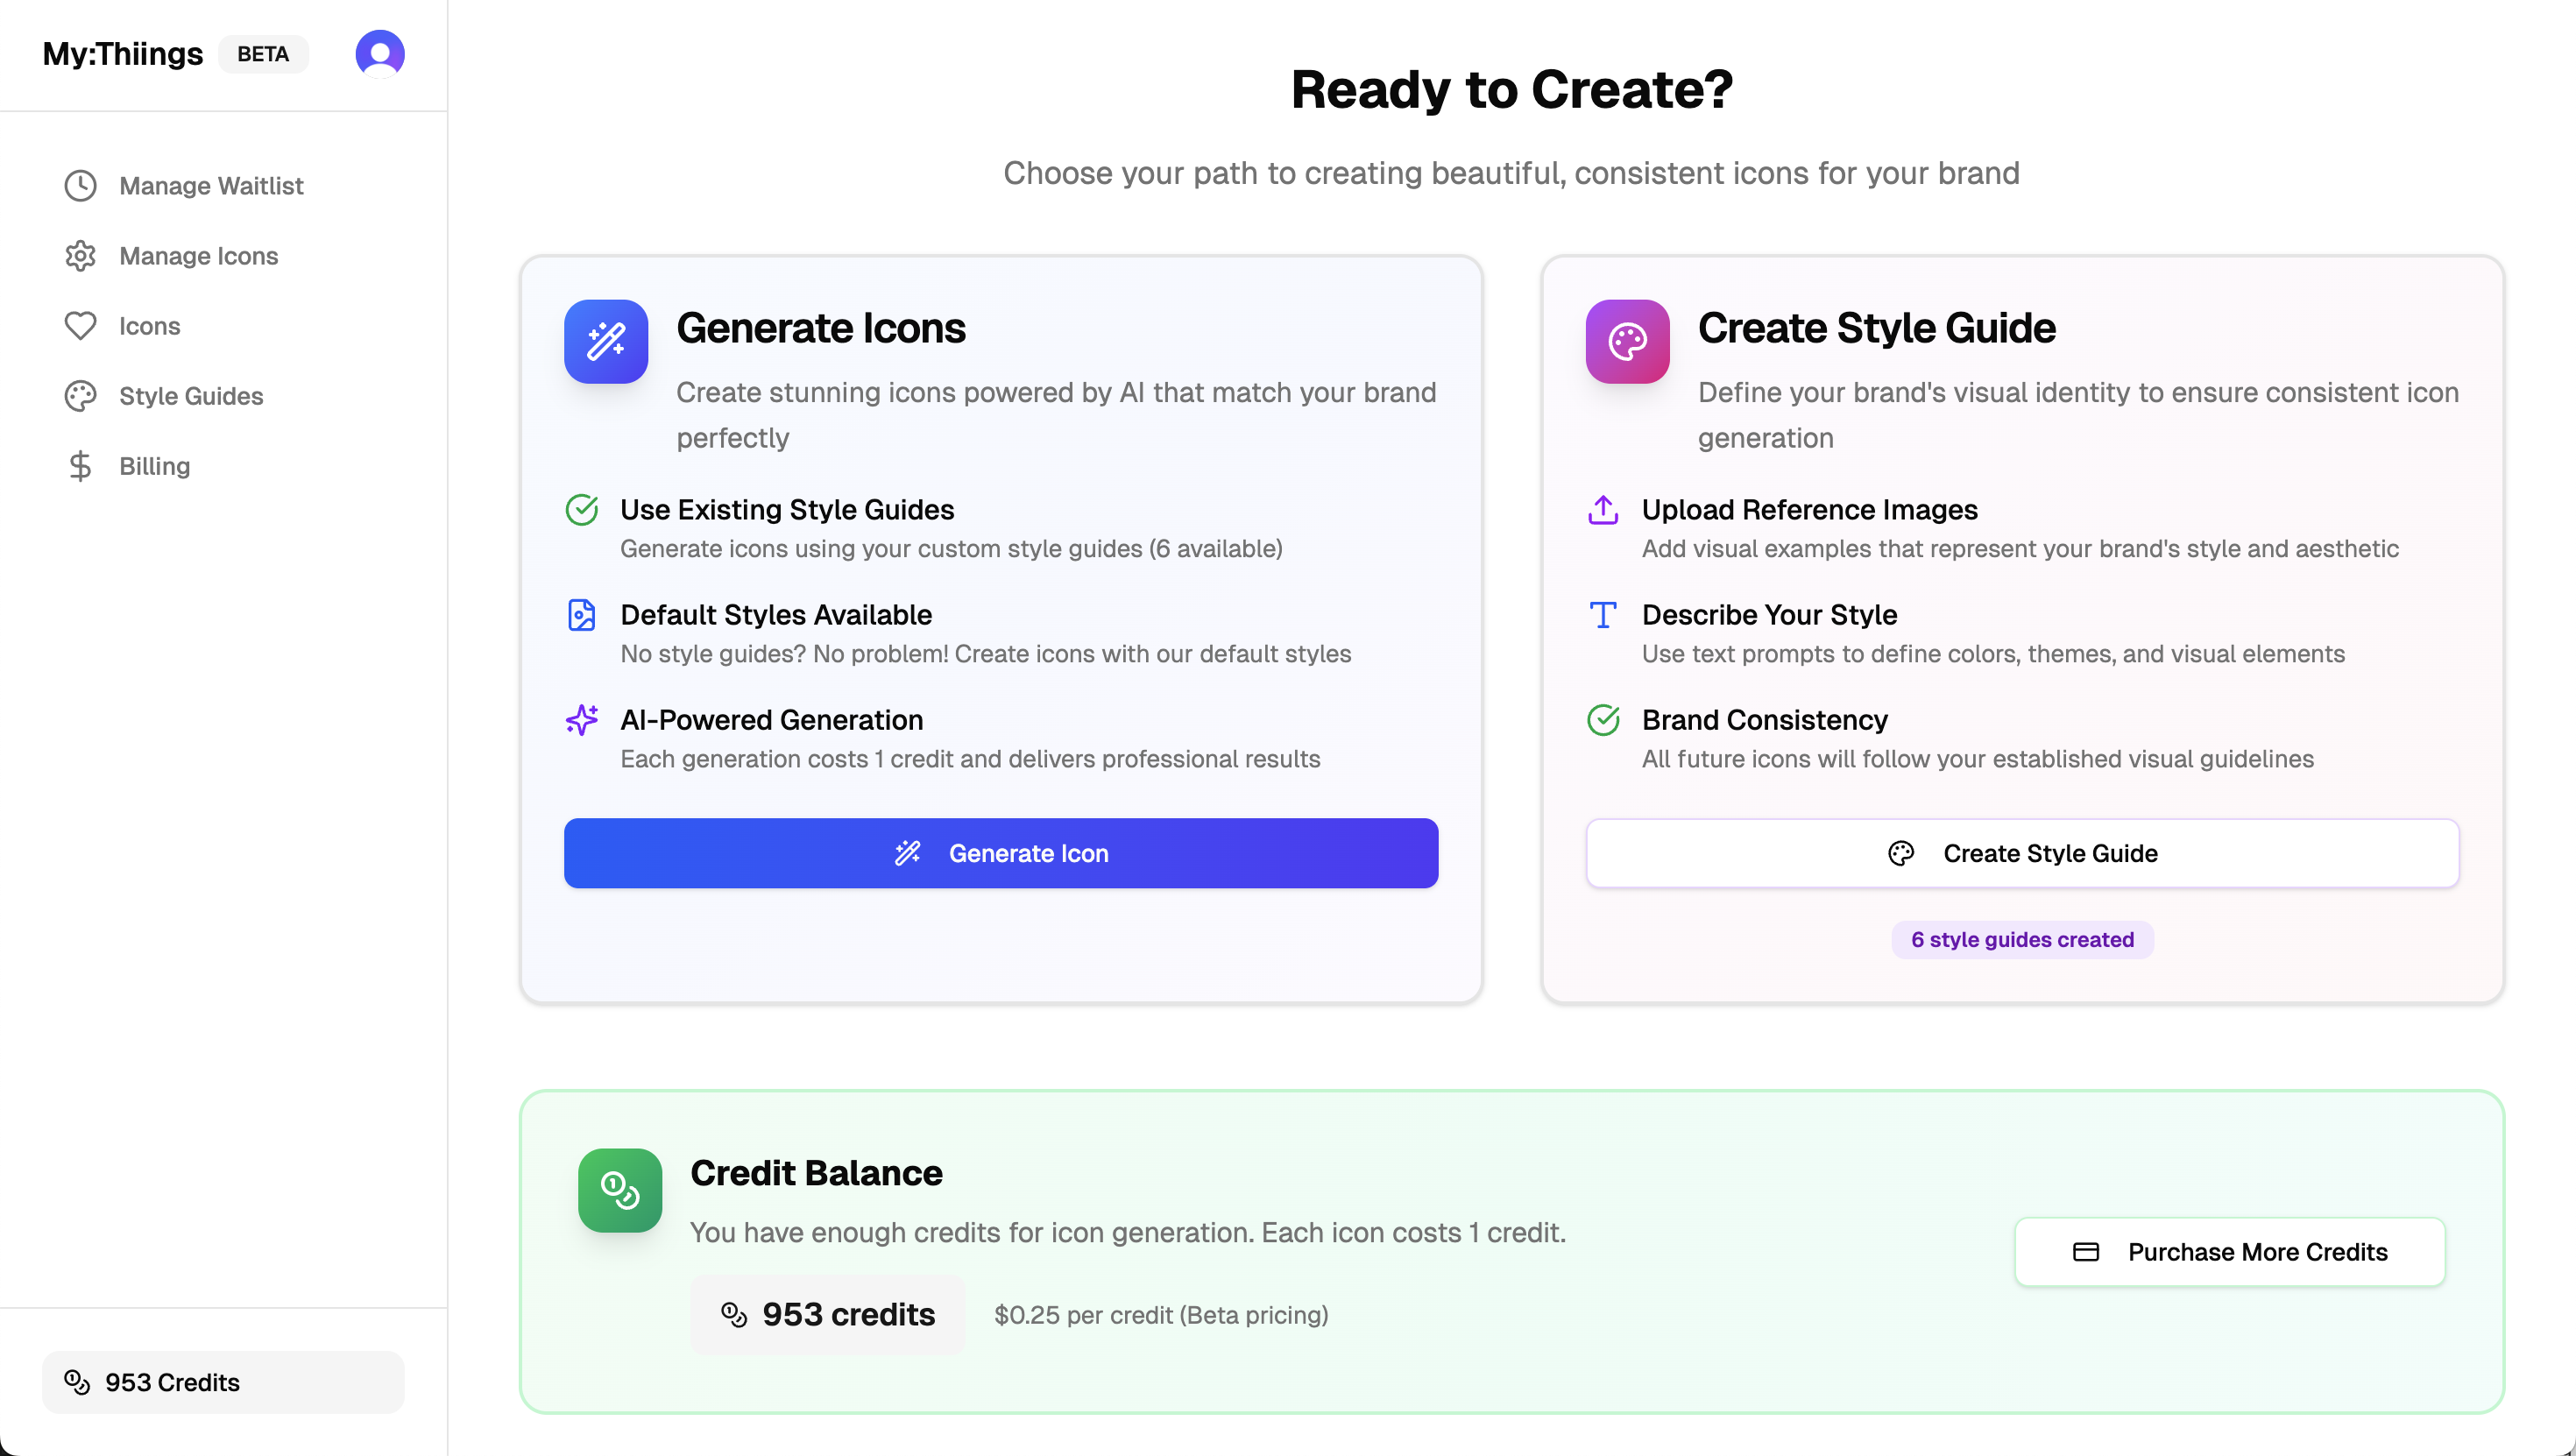This screenshot has height=1456, width=2576.
Task: Click the blue magic wand Generate Icons tile
Action: pos(606,341)
